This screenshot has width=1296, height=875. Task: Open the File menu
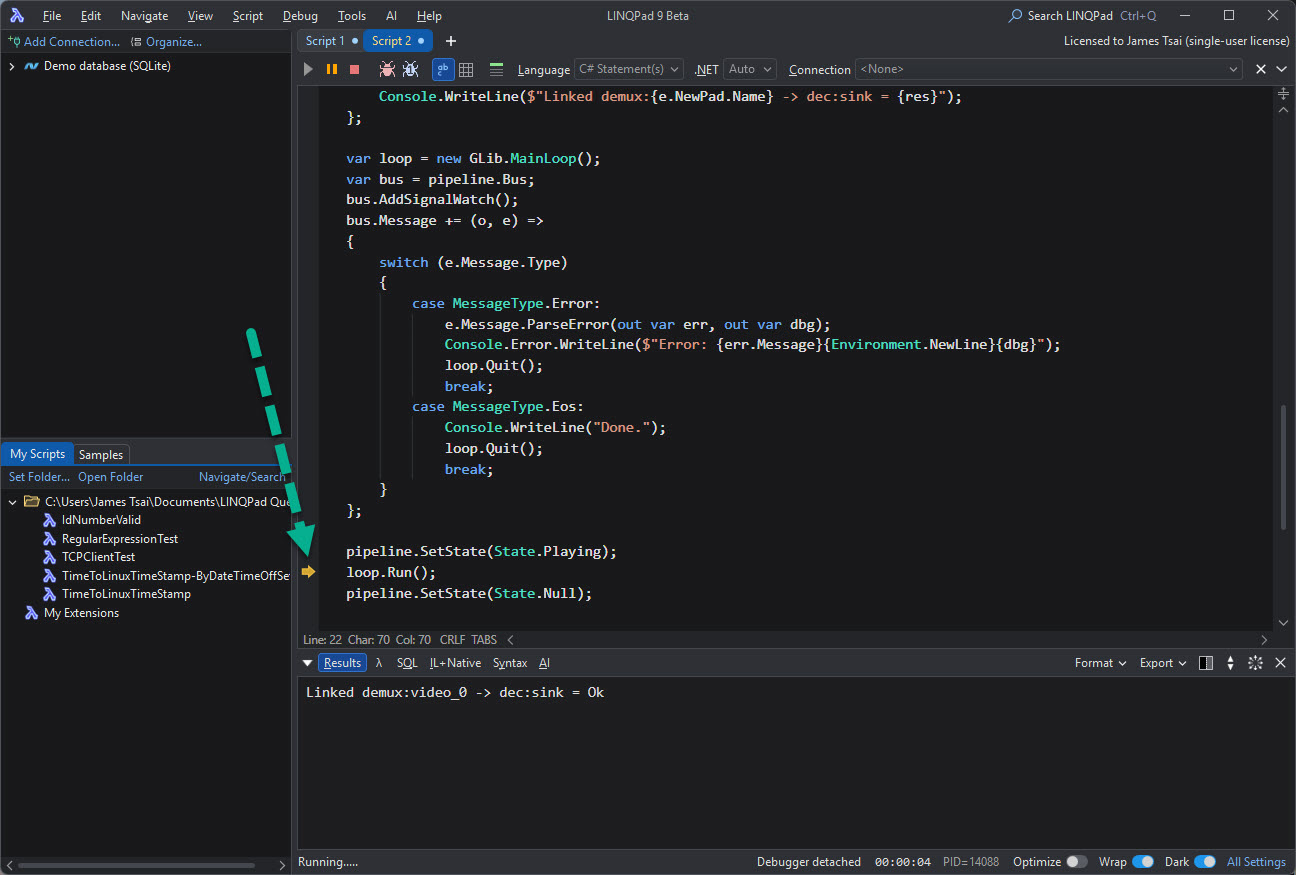click(52, 16)
